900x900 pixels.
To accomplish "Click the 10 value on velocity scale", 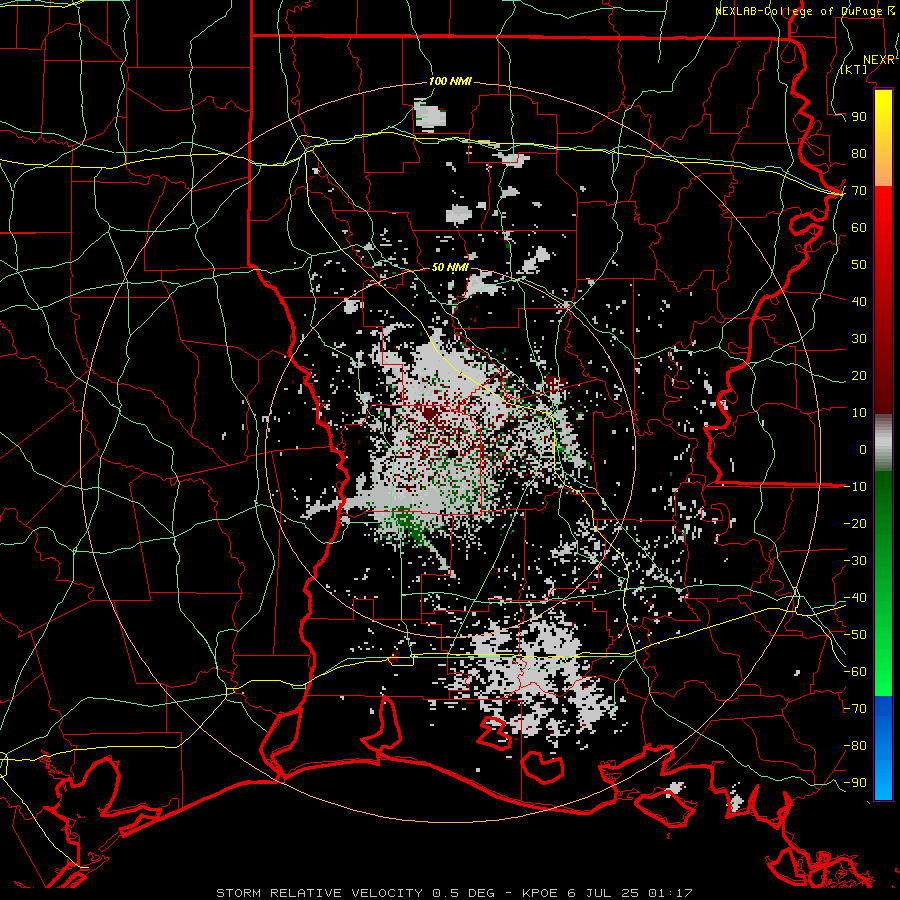I will (859, 413).
